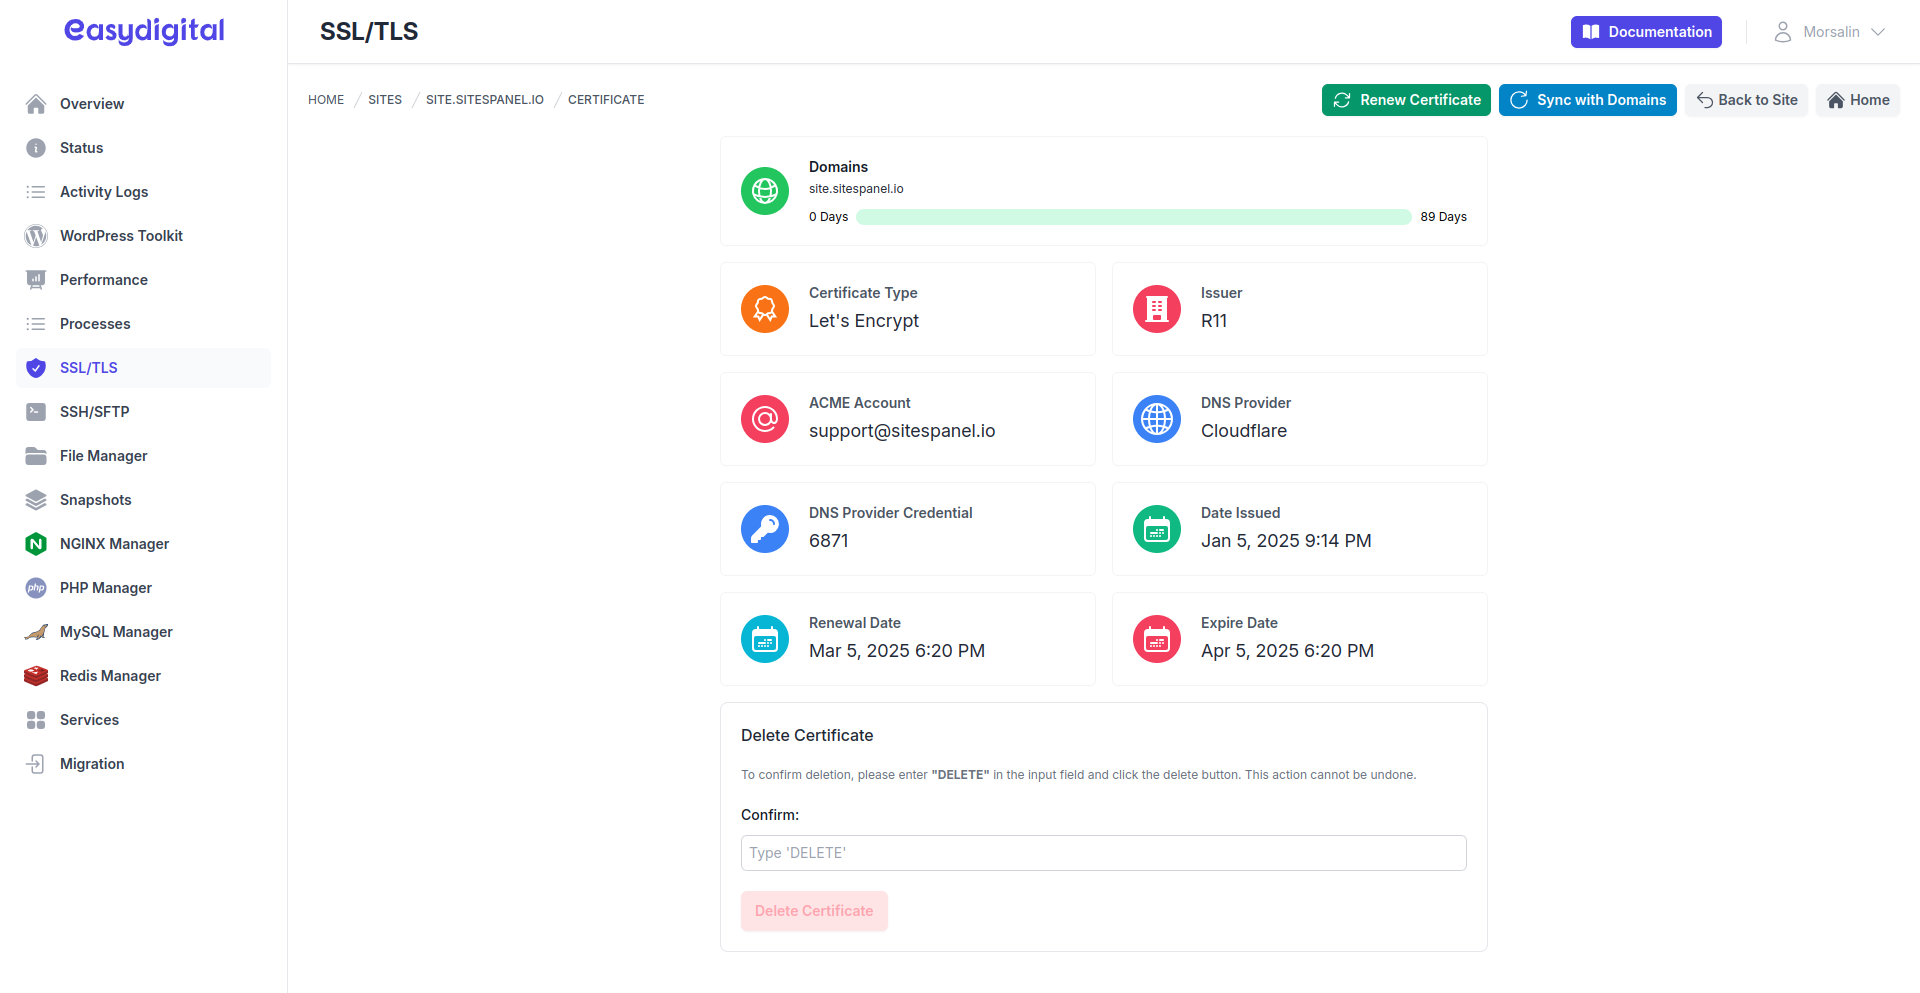
Task: Click the Redis Manager cube icon
Action: click(36, 676)
